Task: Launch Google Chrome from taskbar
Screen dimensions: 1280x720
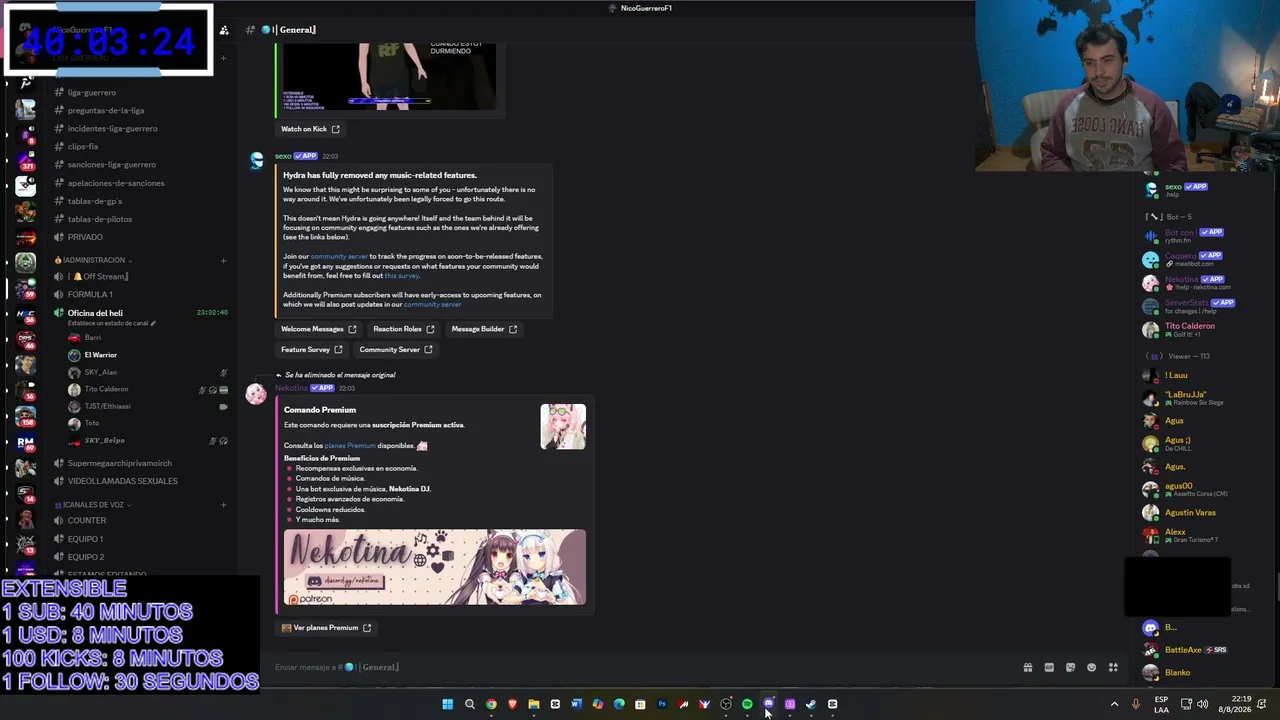Action: [x=491, y=704]
